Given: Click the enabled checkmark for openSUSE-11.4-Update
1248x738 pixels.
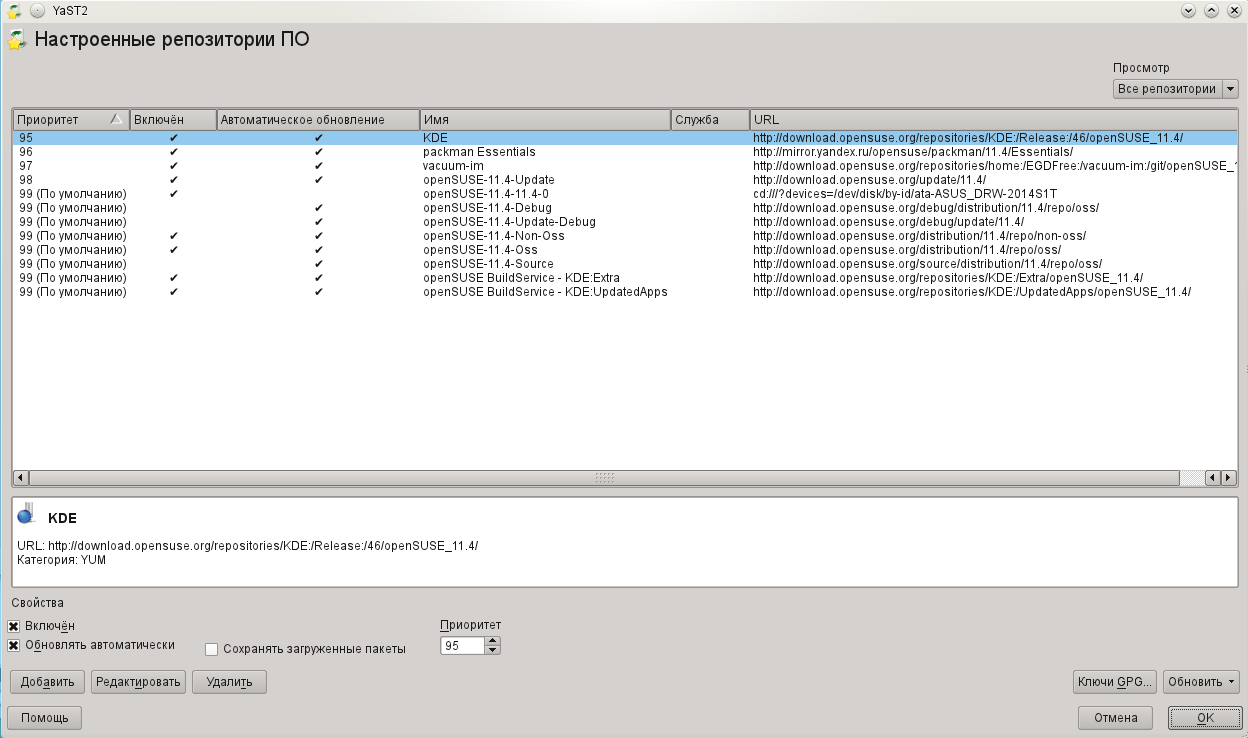Looking at the screenshot, I should click(174, 180).
